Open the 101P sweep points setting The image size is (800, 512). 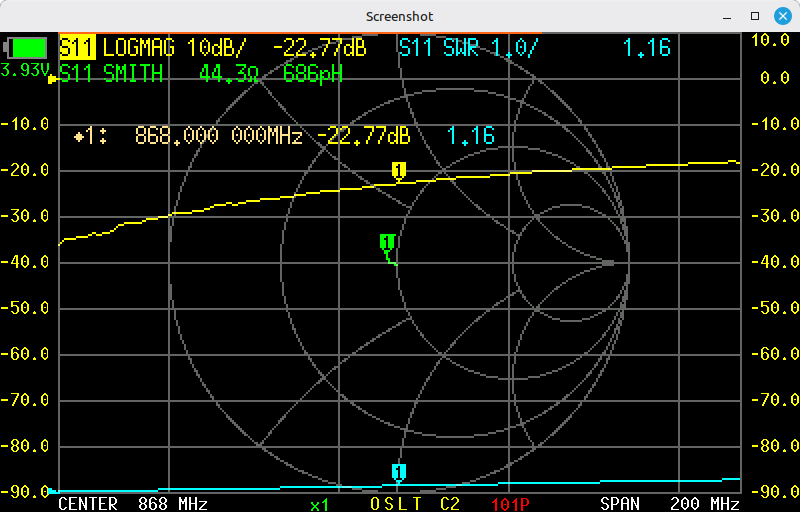tap(510, 504)
